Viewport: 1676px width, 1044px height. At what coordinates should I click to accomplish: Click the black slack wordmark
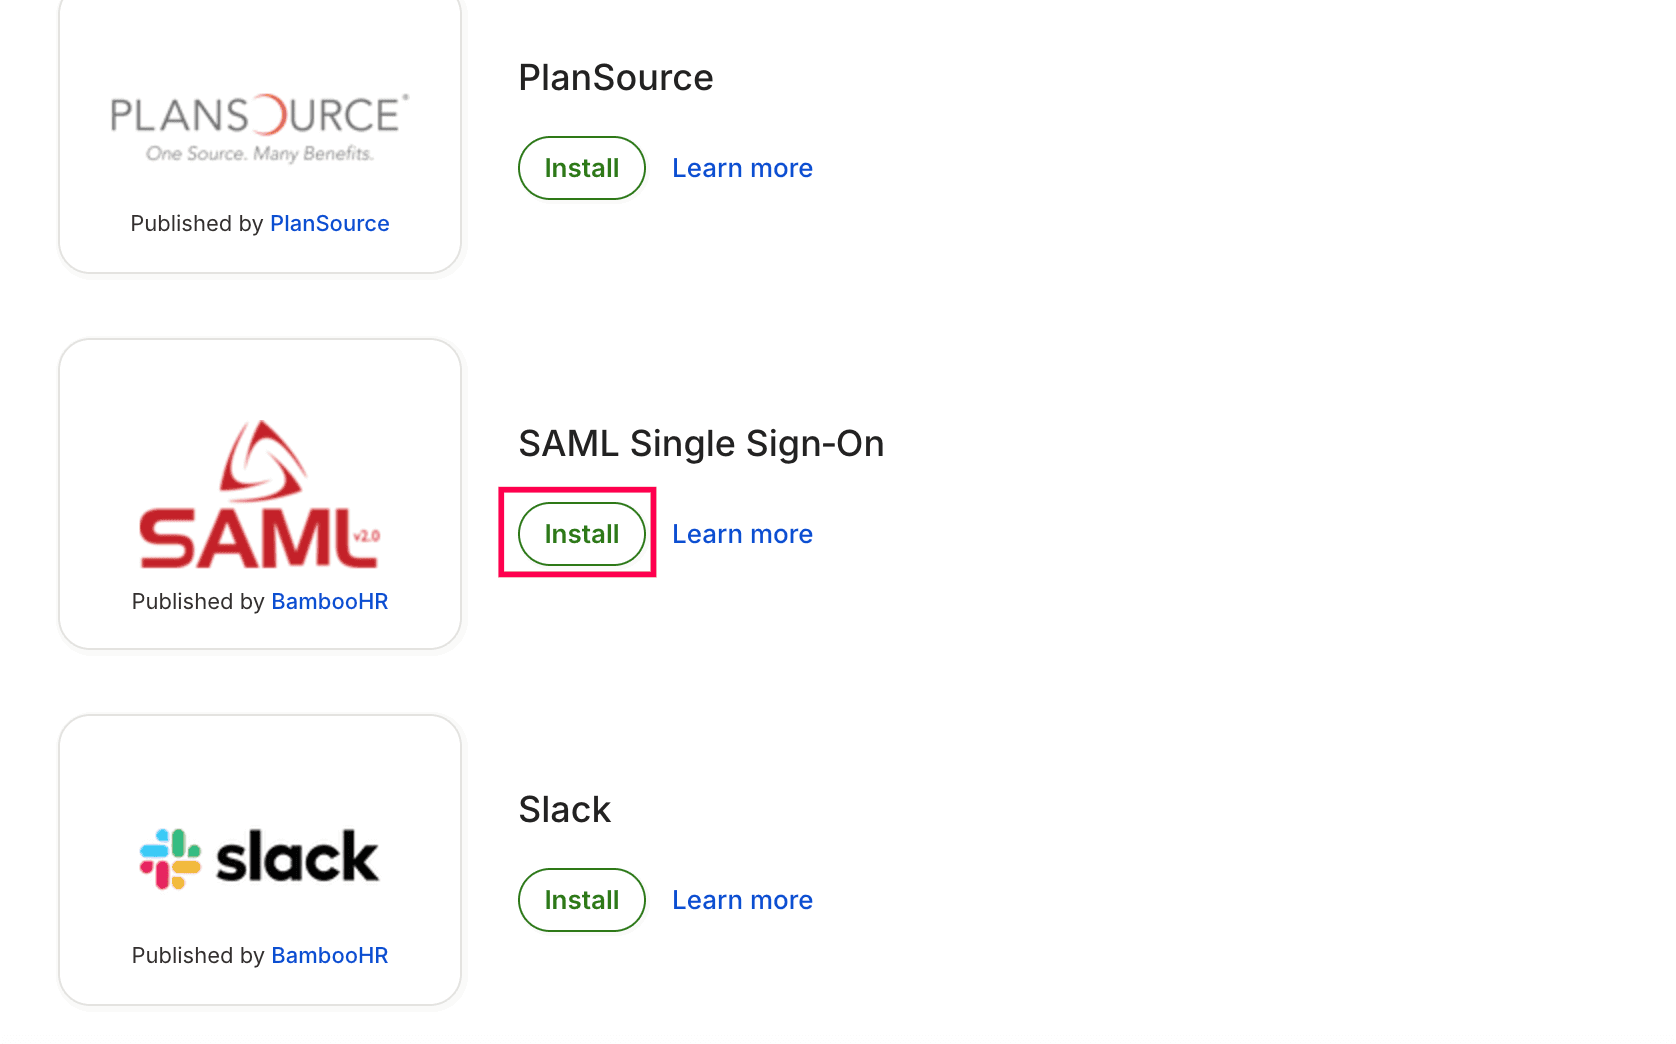pyautogui.click(x=297, y=858)
